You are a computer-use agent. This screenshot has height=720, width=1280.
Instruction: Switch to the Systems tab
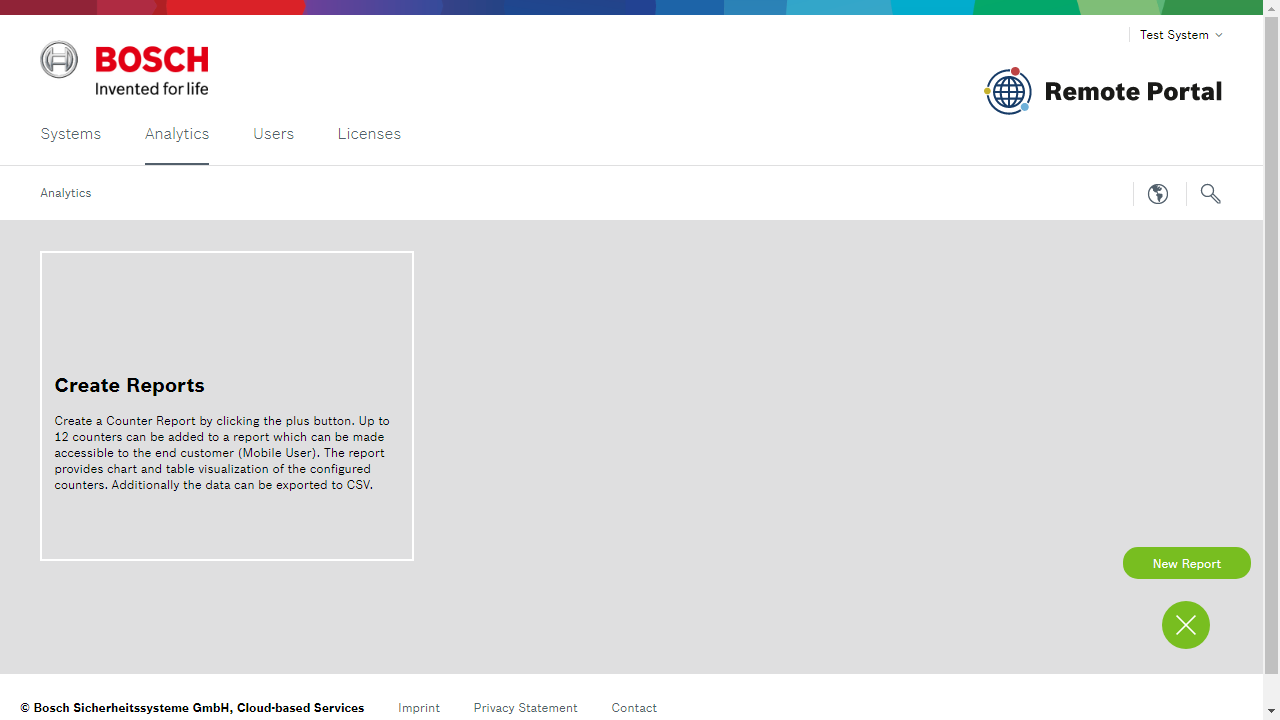70,134
